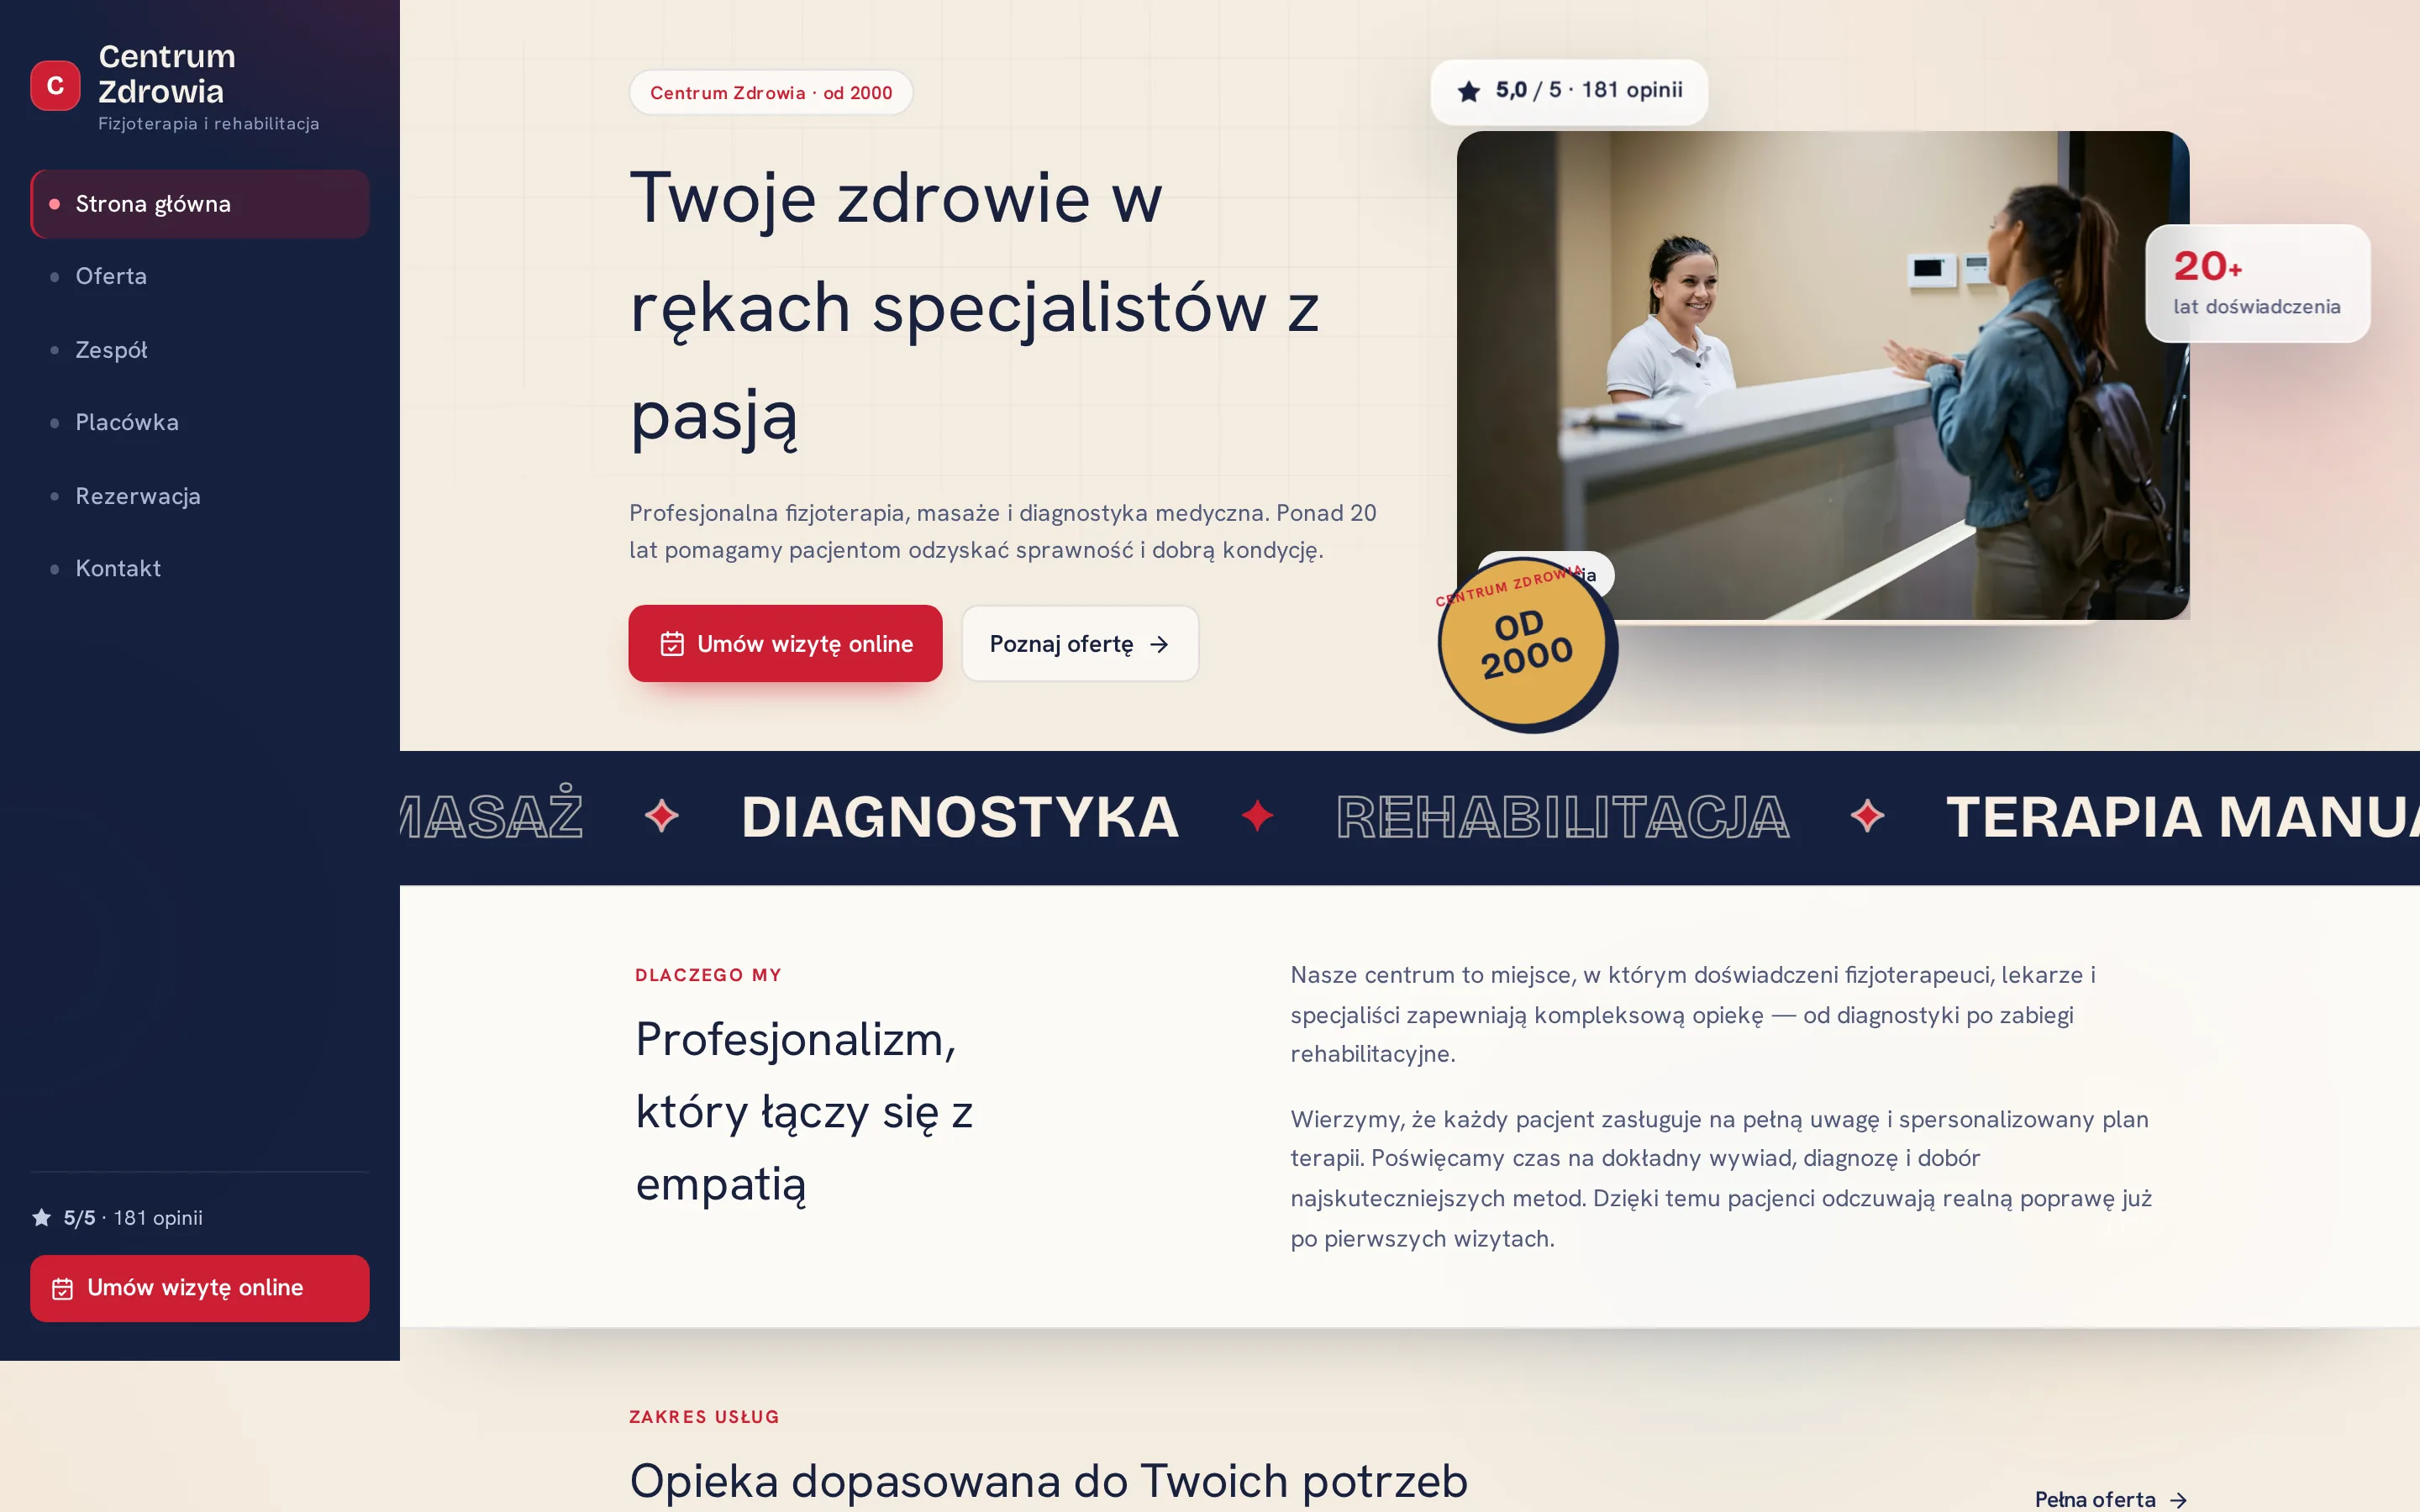Click the 5/5 · 181 opinii text

click(x=133, y=1218)
